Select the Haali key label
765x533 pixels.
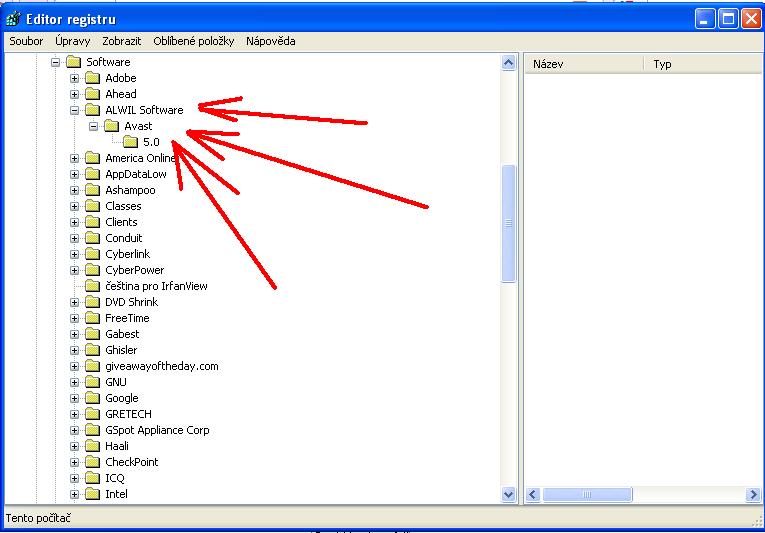tap(117, 447)
